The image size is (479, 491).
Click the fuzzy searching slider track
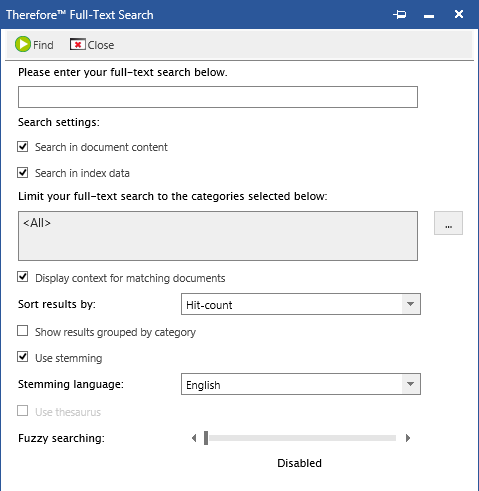pos(302,438)
